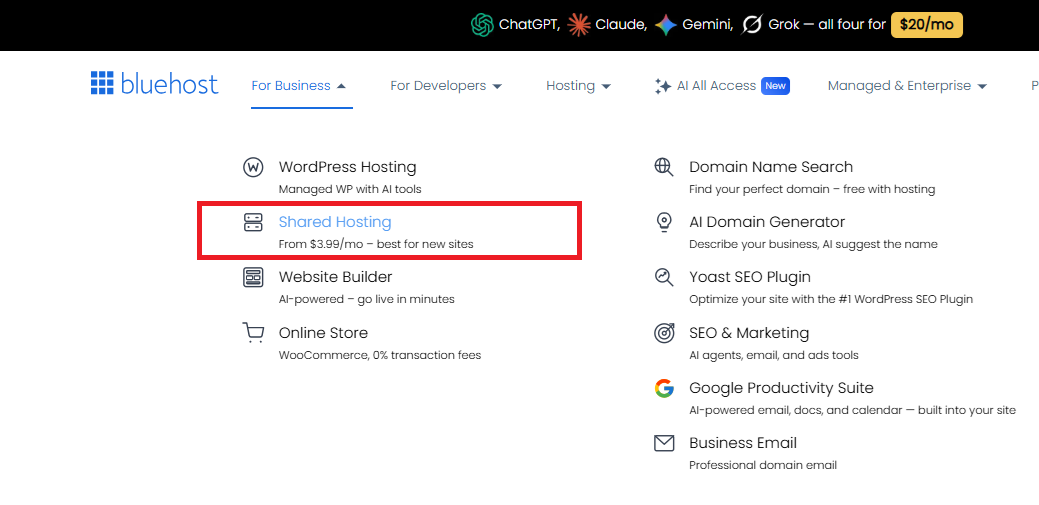Click the AI Domain Generator lightbulb icon
1039x505 pixels.
pos(664,222)
